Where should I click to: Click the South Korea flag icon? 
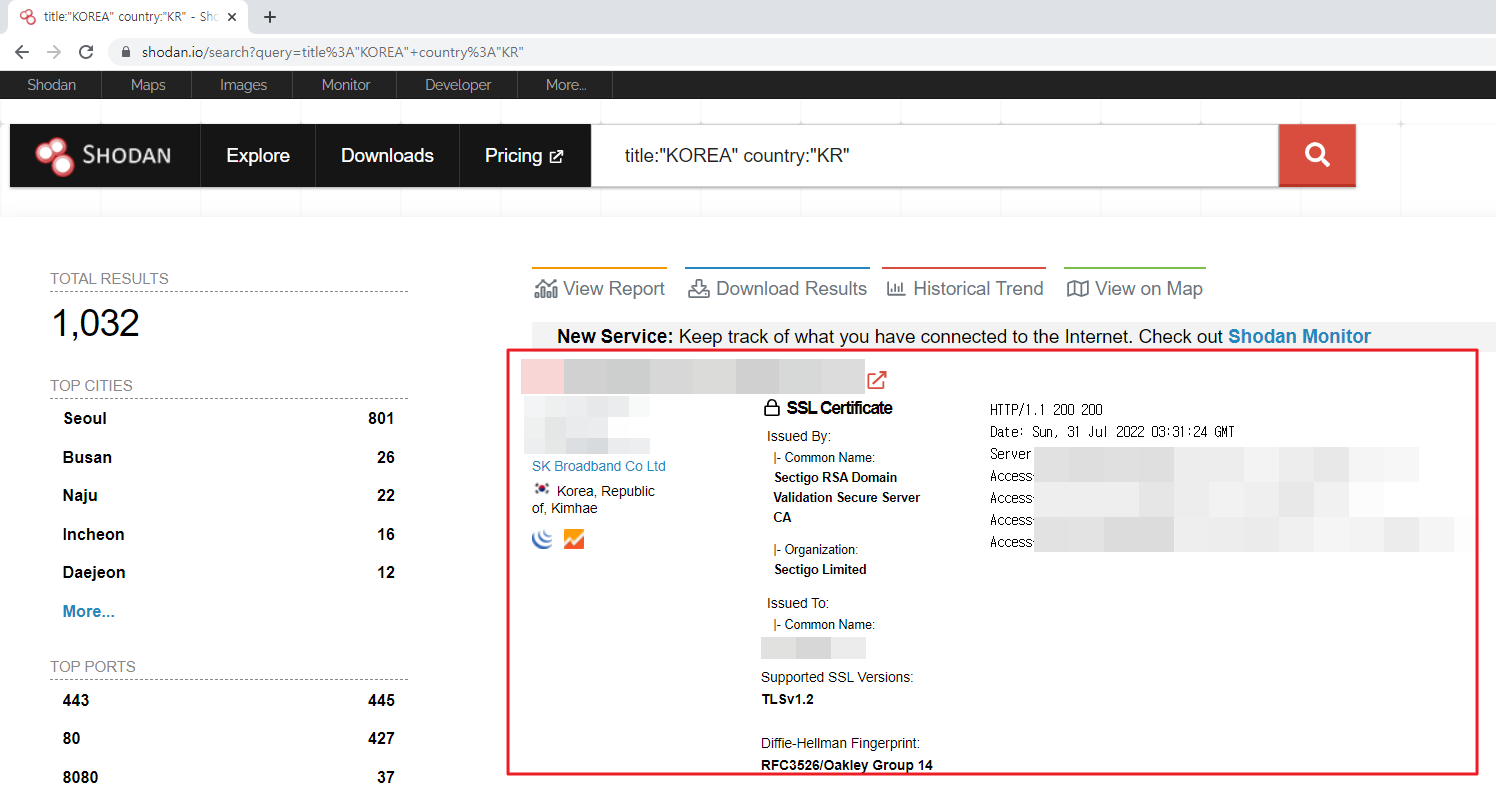(542, 489)
